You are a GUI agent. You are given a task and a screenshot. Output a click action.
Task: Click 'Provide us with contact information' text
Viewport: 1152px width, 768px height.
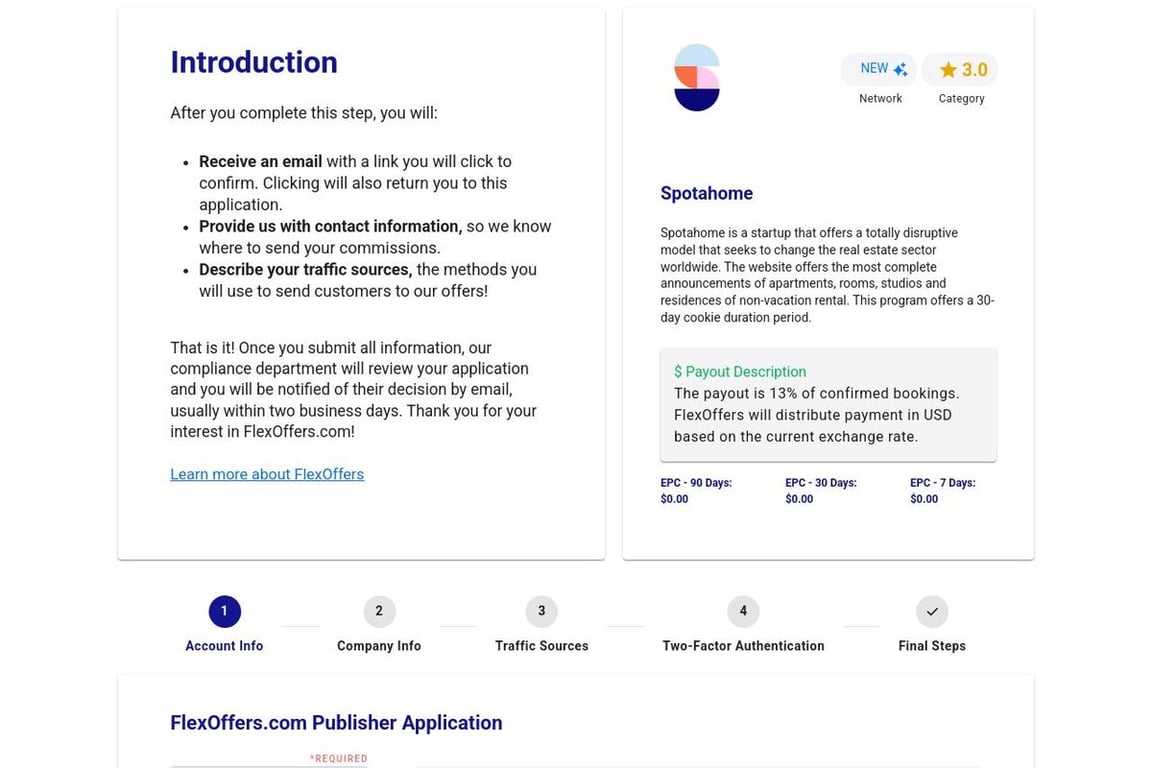click(331, 226)
